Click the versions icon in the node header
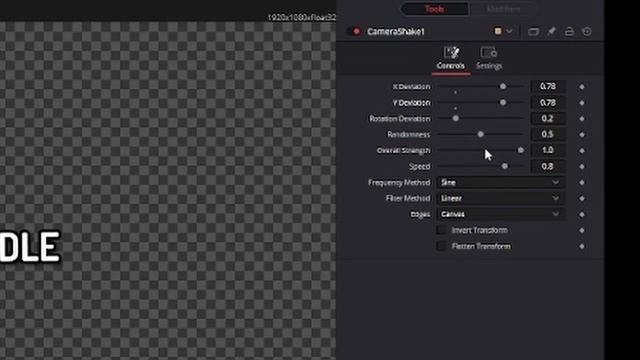The image size is (640, 360). [x=533, y=31]
